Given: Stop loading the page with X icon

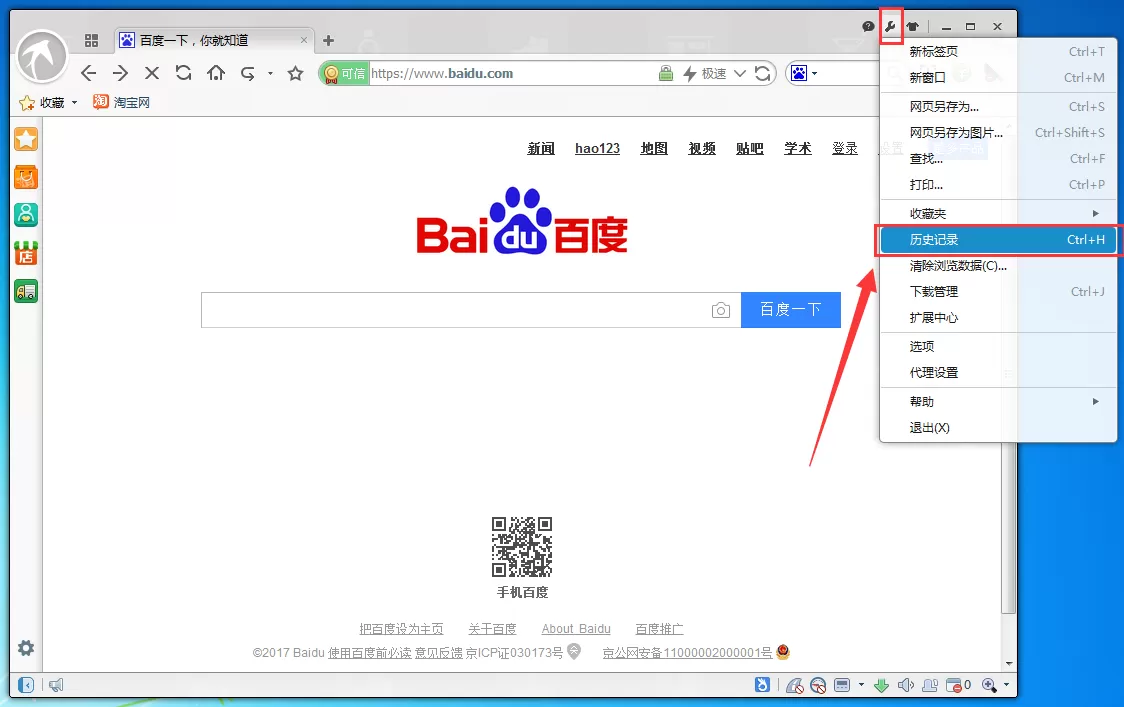Looking at the screenshot, I should click(x=152, y=73).
